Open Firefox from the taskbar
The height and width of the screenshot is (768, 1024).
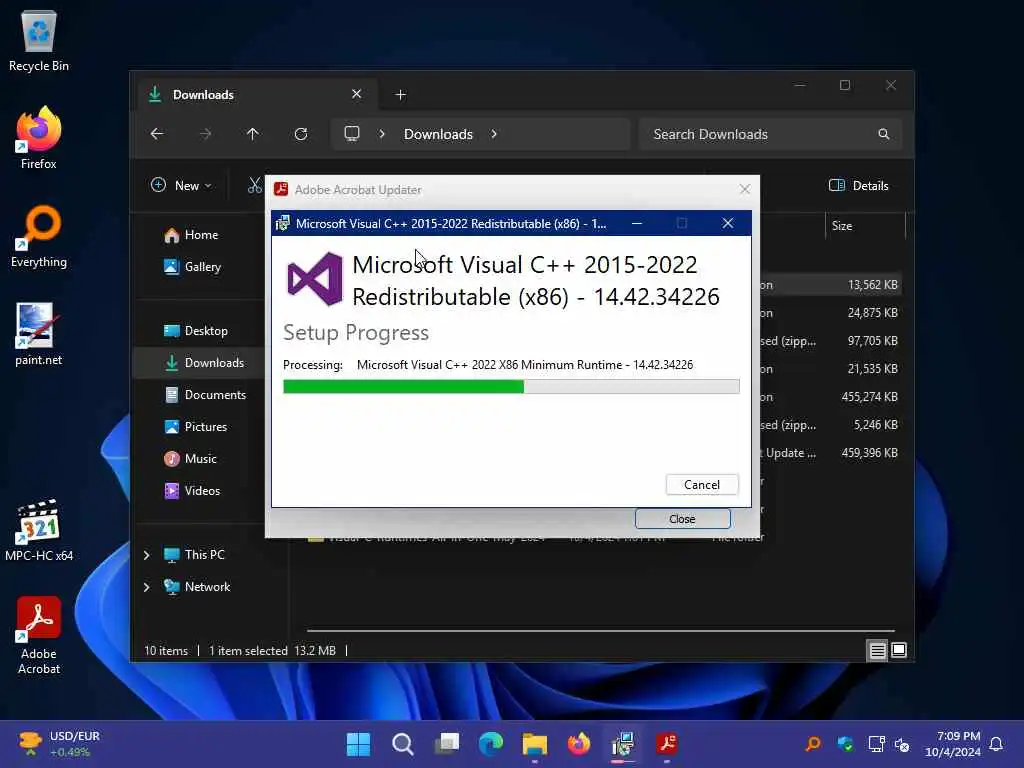click(579, 744)
